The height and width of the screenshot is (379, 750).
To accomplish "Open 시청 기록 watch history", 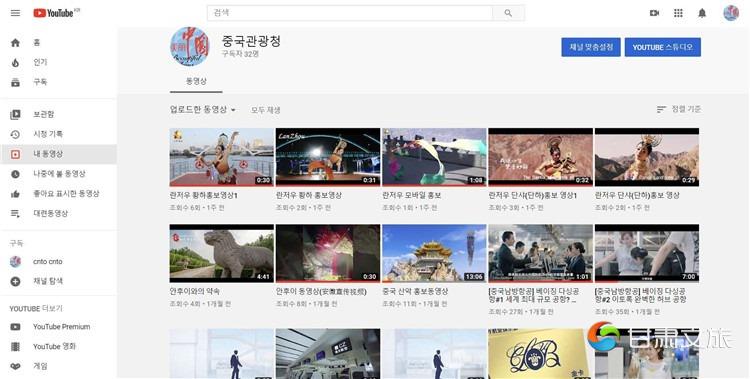I will [58, 134].
